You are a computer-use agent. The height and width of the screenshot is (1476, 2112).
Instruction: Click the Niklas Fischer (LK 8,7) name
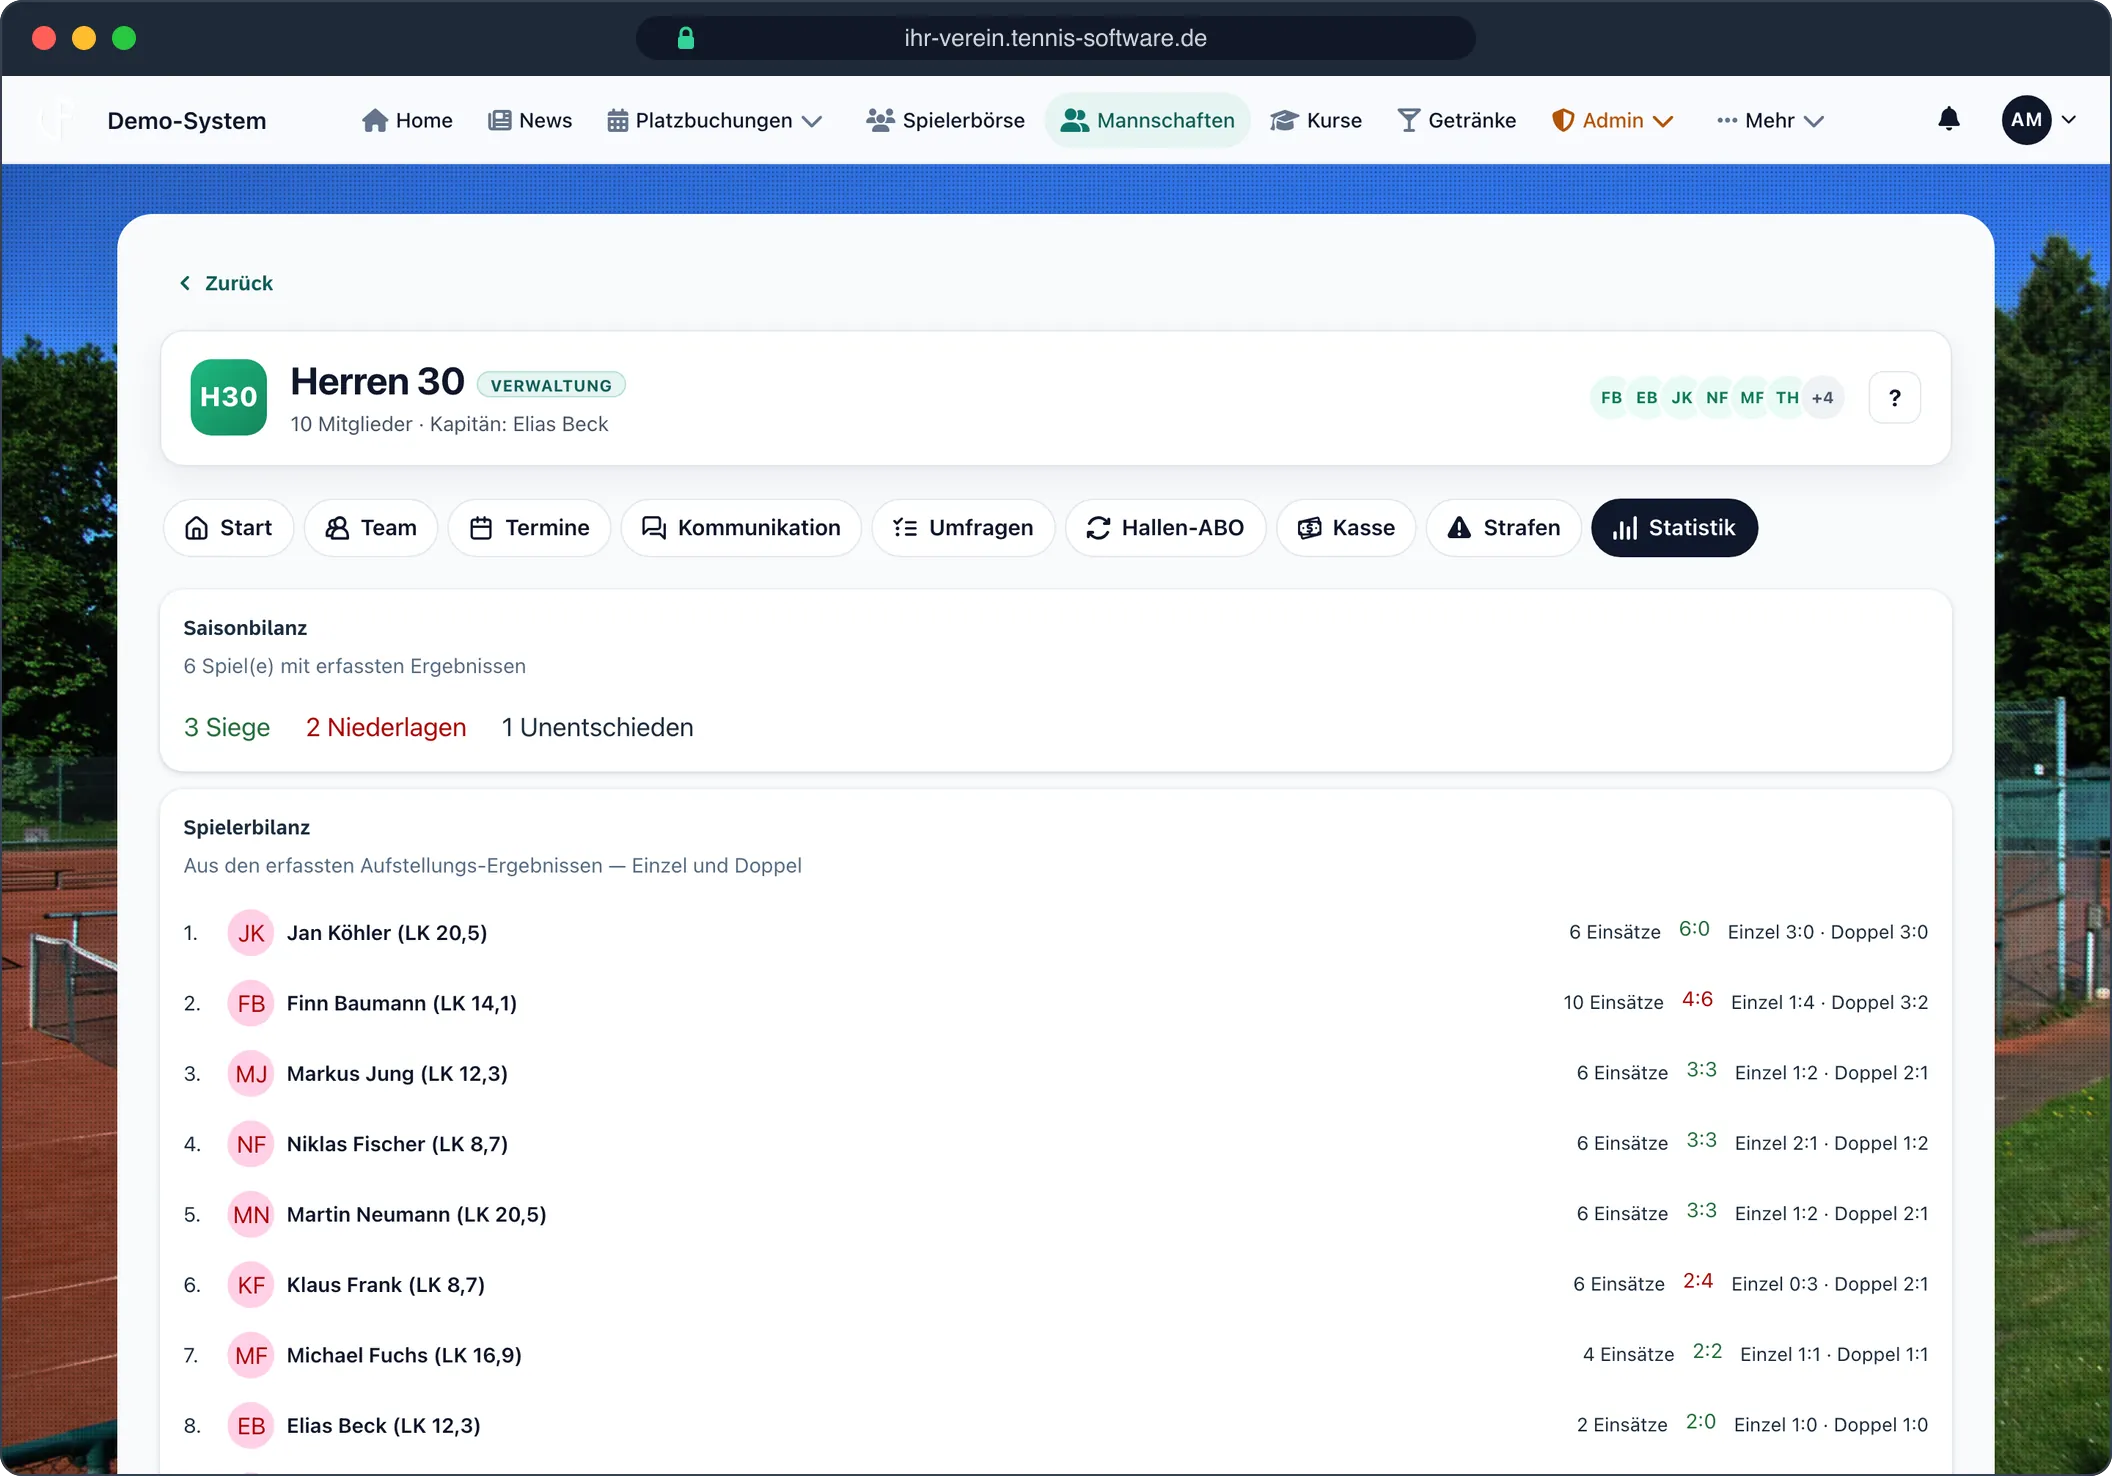point(397,1144)
